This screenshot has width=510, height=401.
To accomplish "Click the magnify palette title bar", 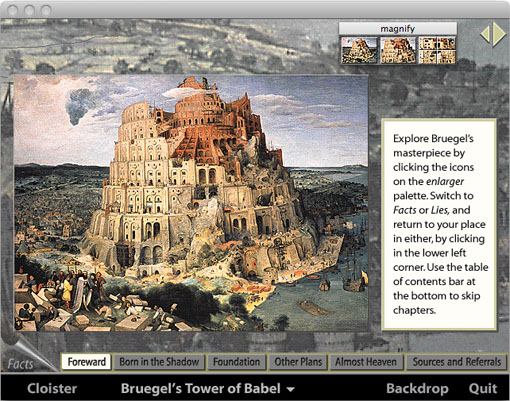I will pos(398,29).
